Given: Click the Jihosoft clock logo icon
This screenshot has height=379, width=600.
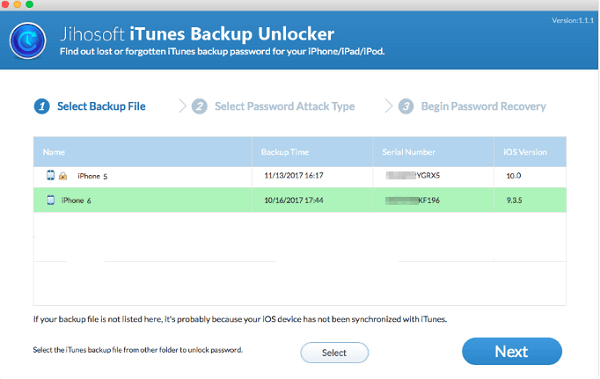Looking at the screenshot, I should [x=28, y=41].
